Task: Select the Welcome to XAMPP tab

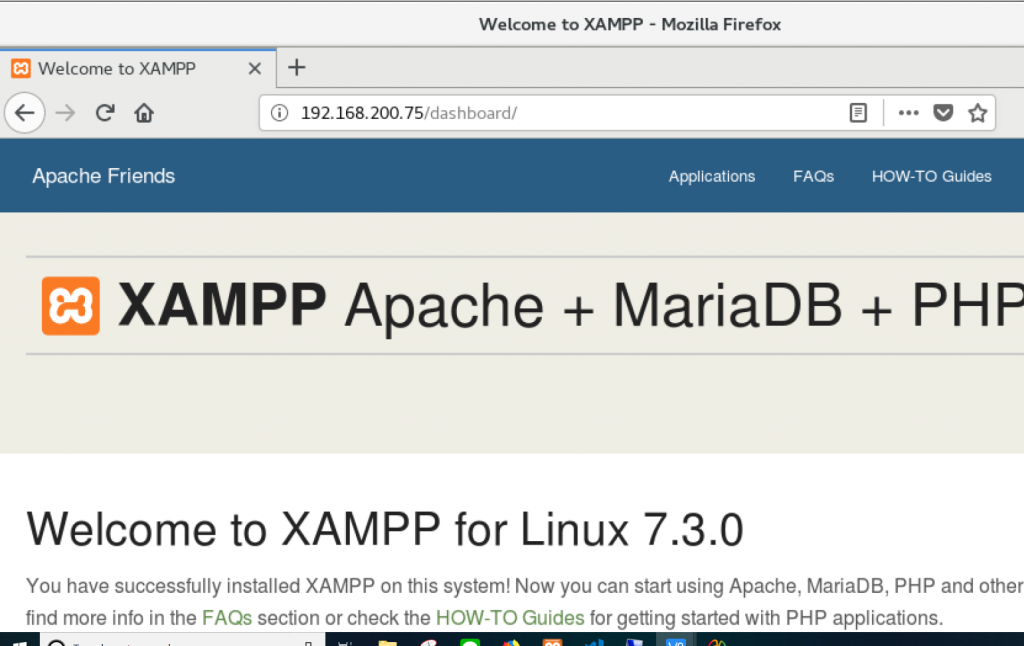Action: 137,68
